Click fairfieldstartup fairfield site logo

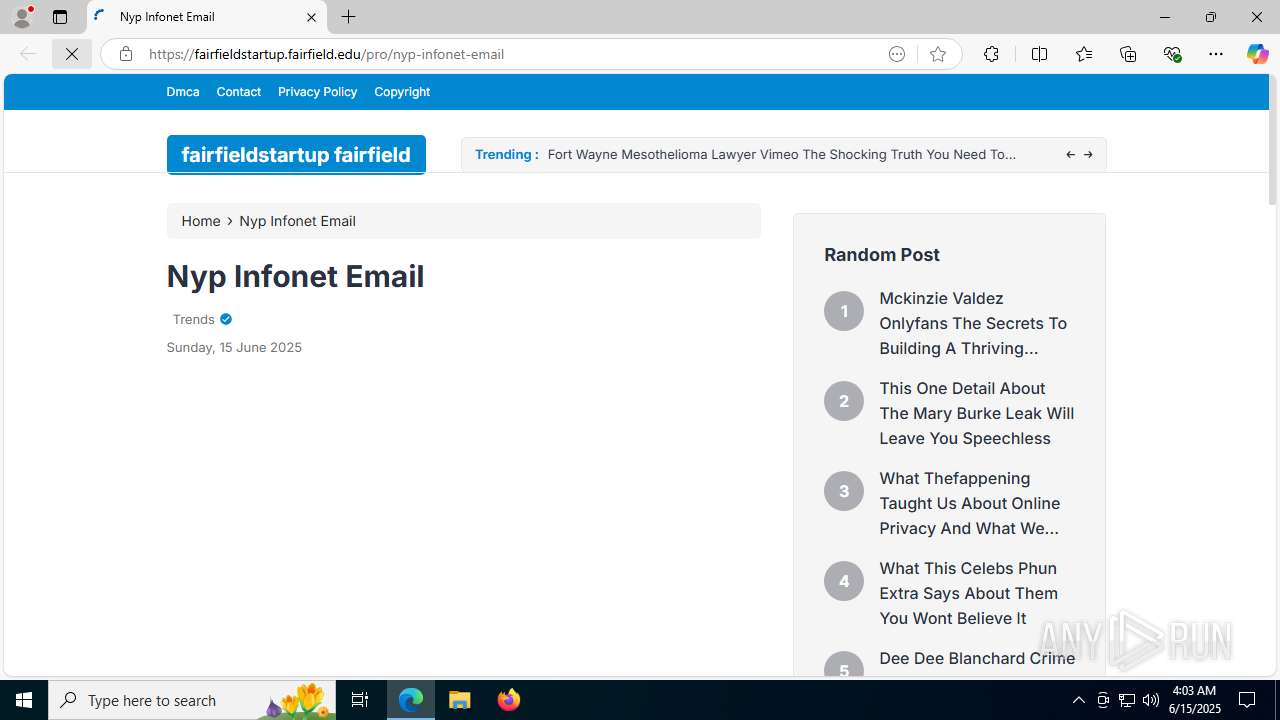(296, 155)
